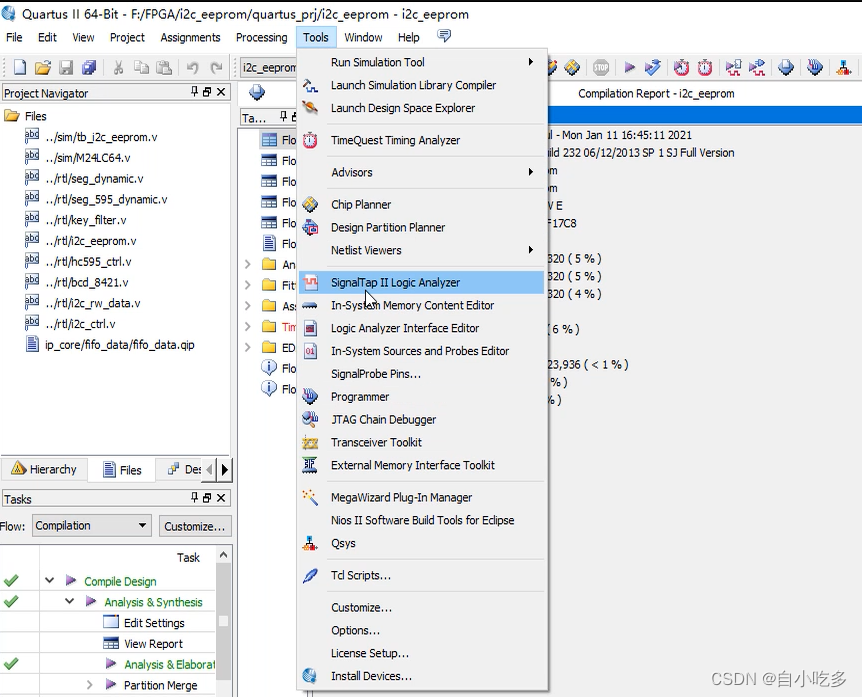The height and width of the screenshot is (697, 862).
Task: Click the Redo toolbar icon
Action: tap(216, 68)
